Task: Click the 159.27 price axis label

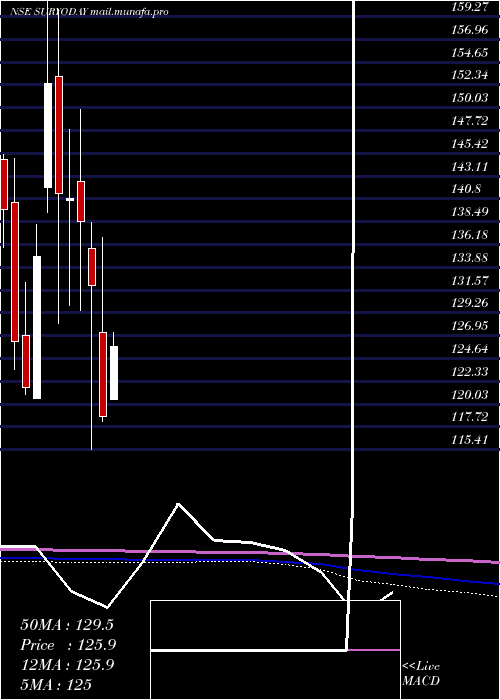Action: click(470, 7)
